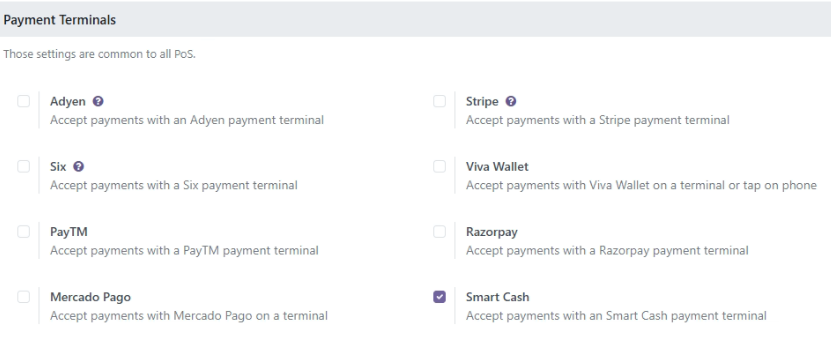Click the 'Mercado Pago' title label
Image resolution: width=831 pixels, height=364 pixels.
[x=91, y=297]
